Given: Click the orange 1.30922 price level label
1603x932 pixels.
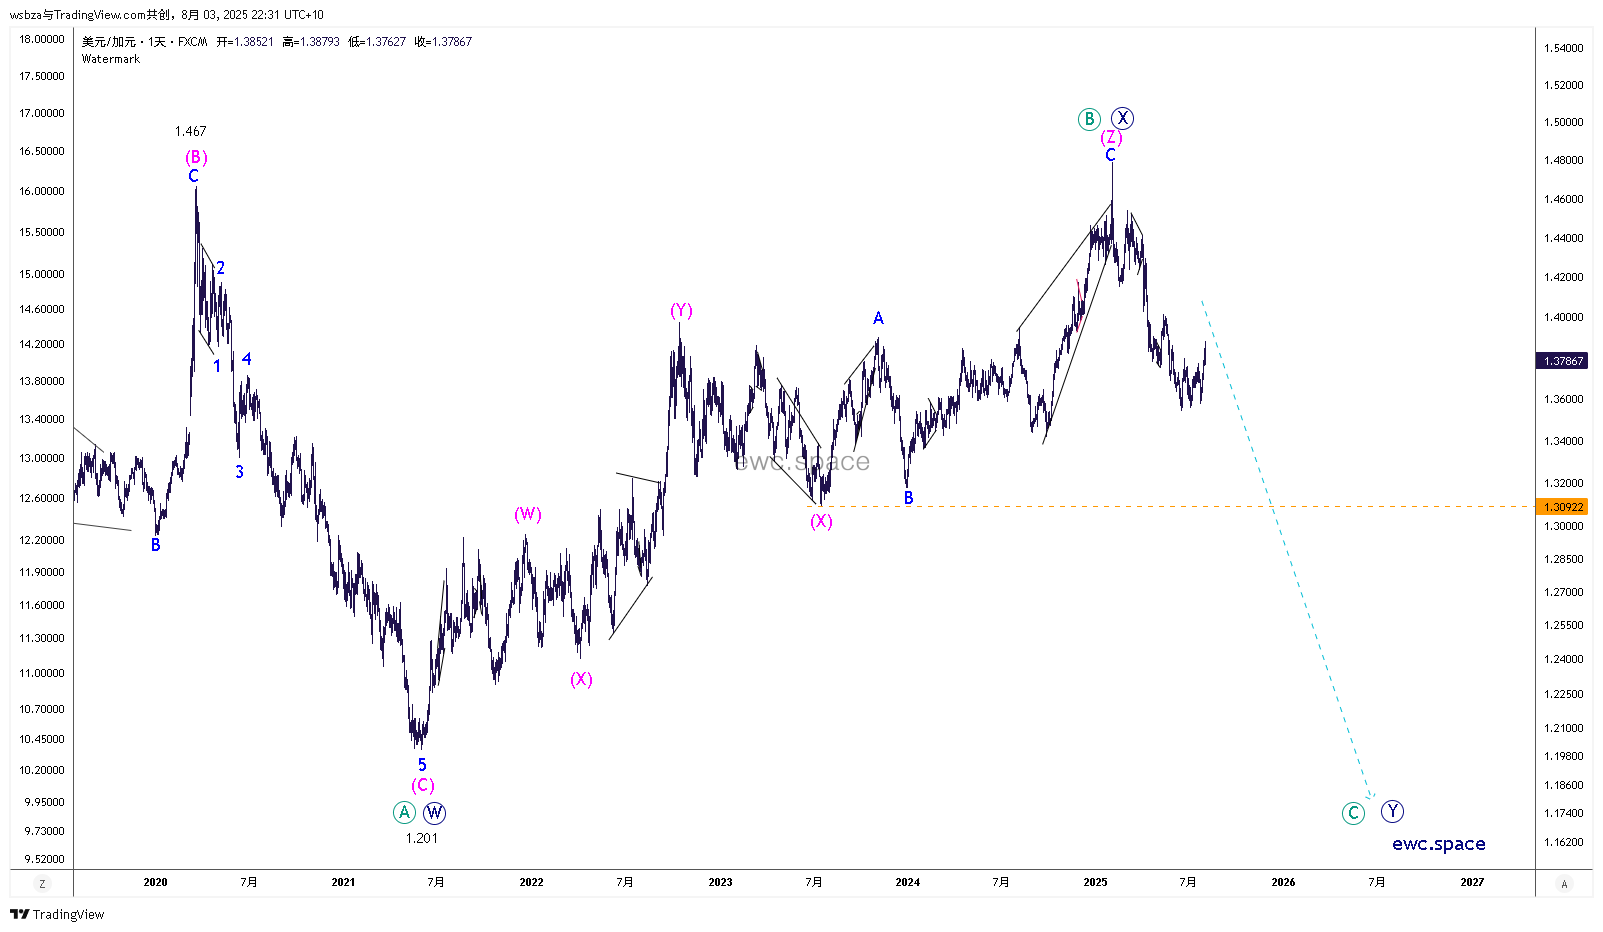Looking at the screenshot, I should [x=1563, y=507].
